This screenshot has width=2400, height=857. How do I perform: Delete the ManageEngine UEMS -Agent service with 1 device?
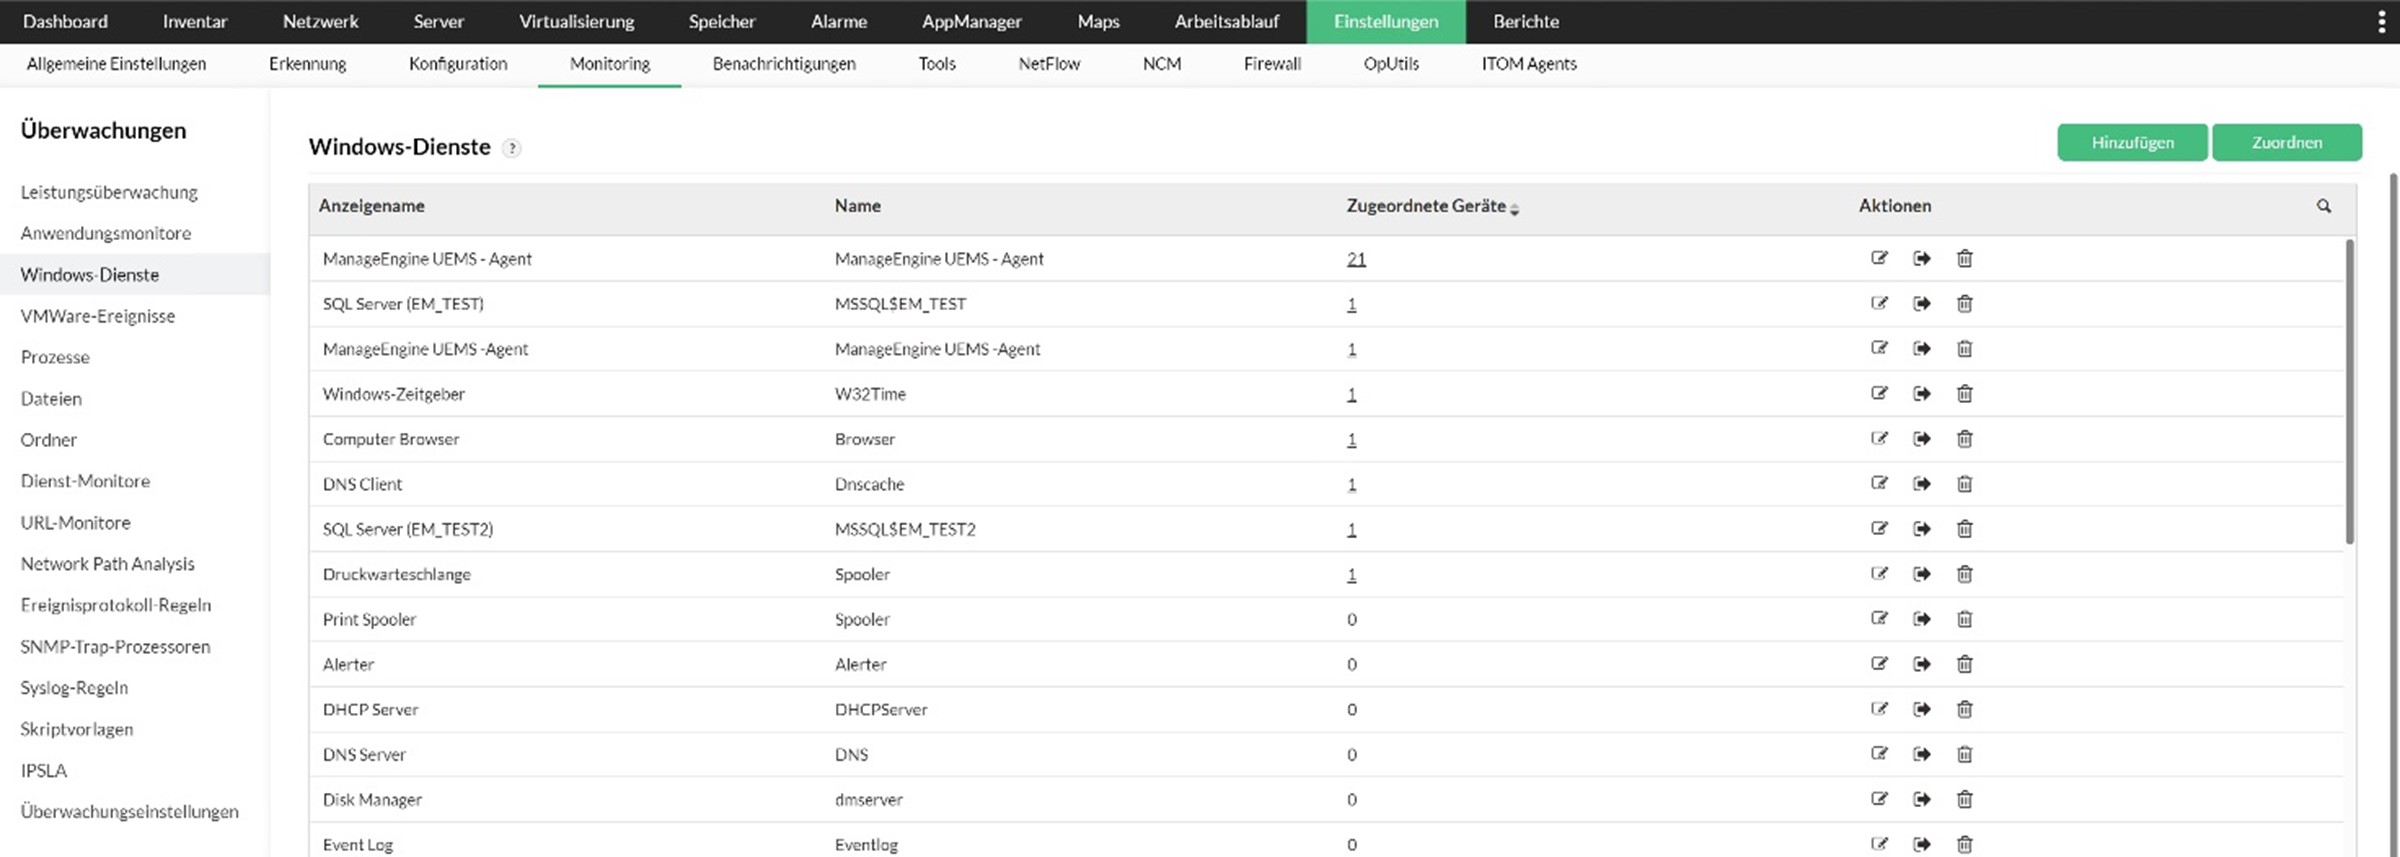tap(1964, 348)
